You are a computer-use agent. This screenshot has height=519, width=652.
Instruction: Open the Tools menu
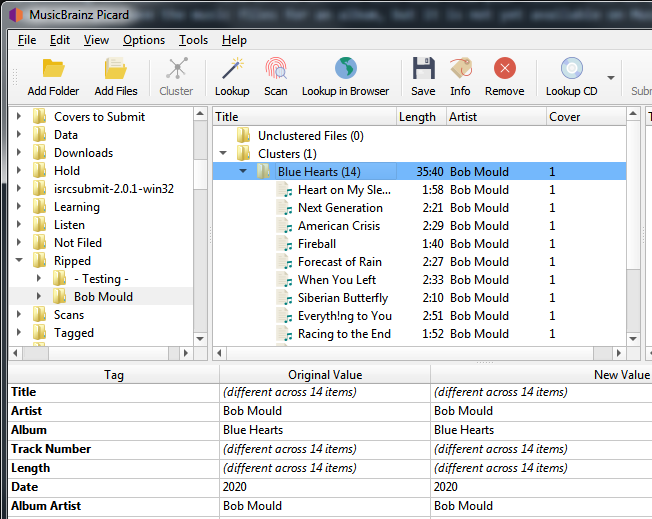coord(193,40)
